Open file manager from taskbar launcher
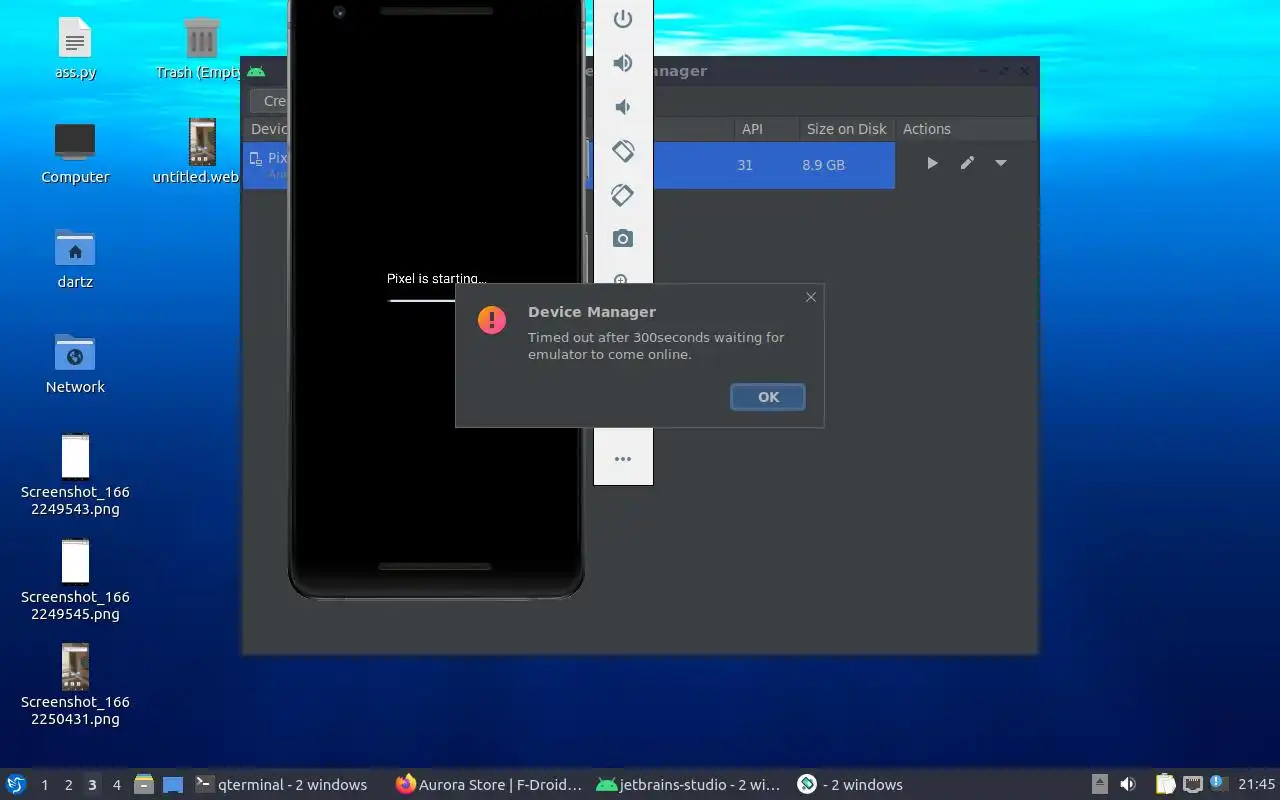Screen dimensions: 1280x800 coord(144,785)
